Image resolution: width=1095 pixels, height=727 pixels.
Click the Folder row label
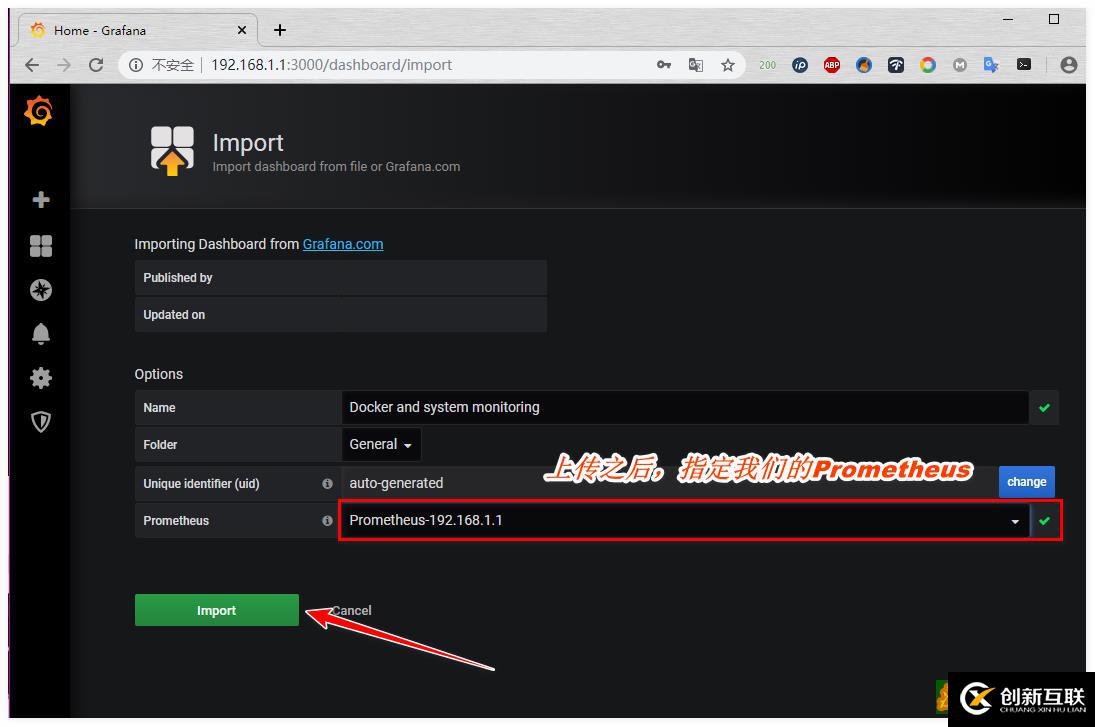[161, 445]
